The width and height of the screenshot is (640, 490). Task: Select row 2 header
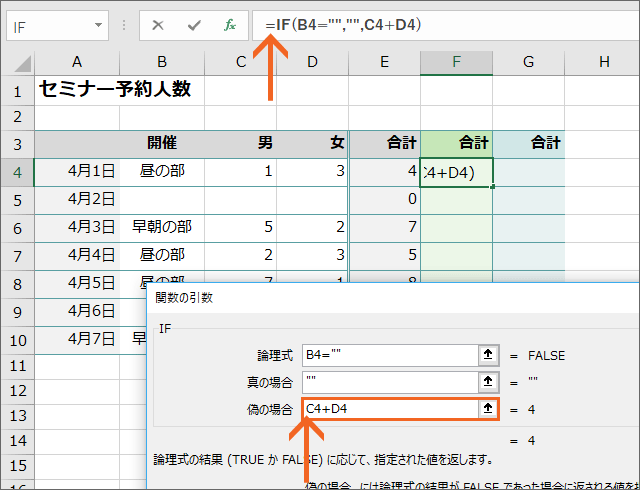tap(18, 118)
